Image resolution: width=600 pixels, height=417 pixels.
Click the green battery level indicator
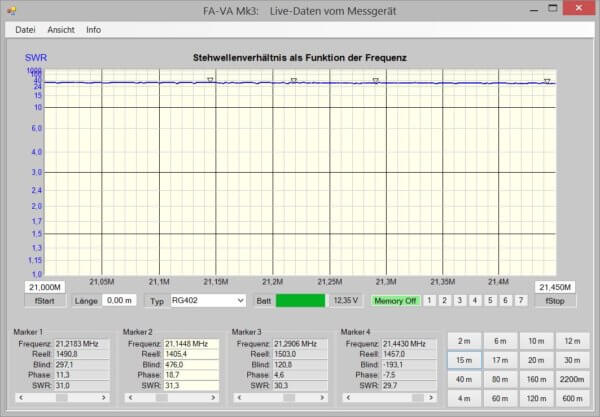[300, 301]
